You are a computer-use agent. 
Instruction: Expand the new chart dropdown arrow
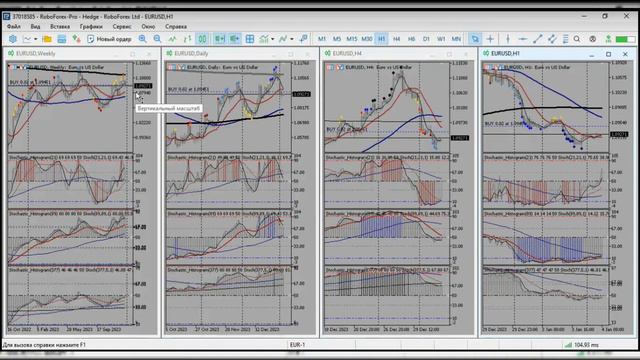36,39
